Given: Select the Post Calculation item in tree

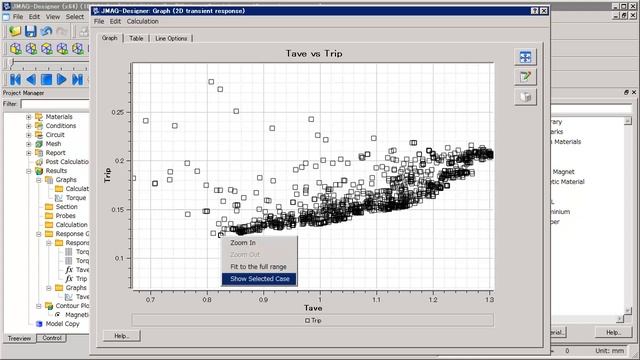Looking at the screenshot, I should [67, 162].
